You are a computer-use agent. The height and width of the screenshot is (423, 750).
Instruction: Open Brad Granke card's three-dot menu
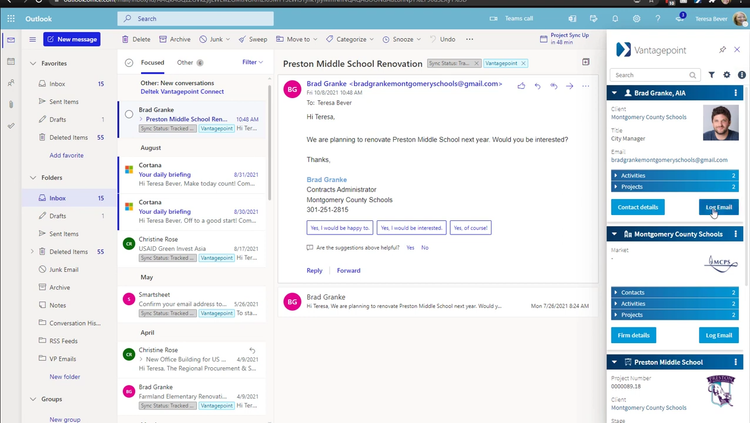coord(736,93)
